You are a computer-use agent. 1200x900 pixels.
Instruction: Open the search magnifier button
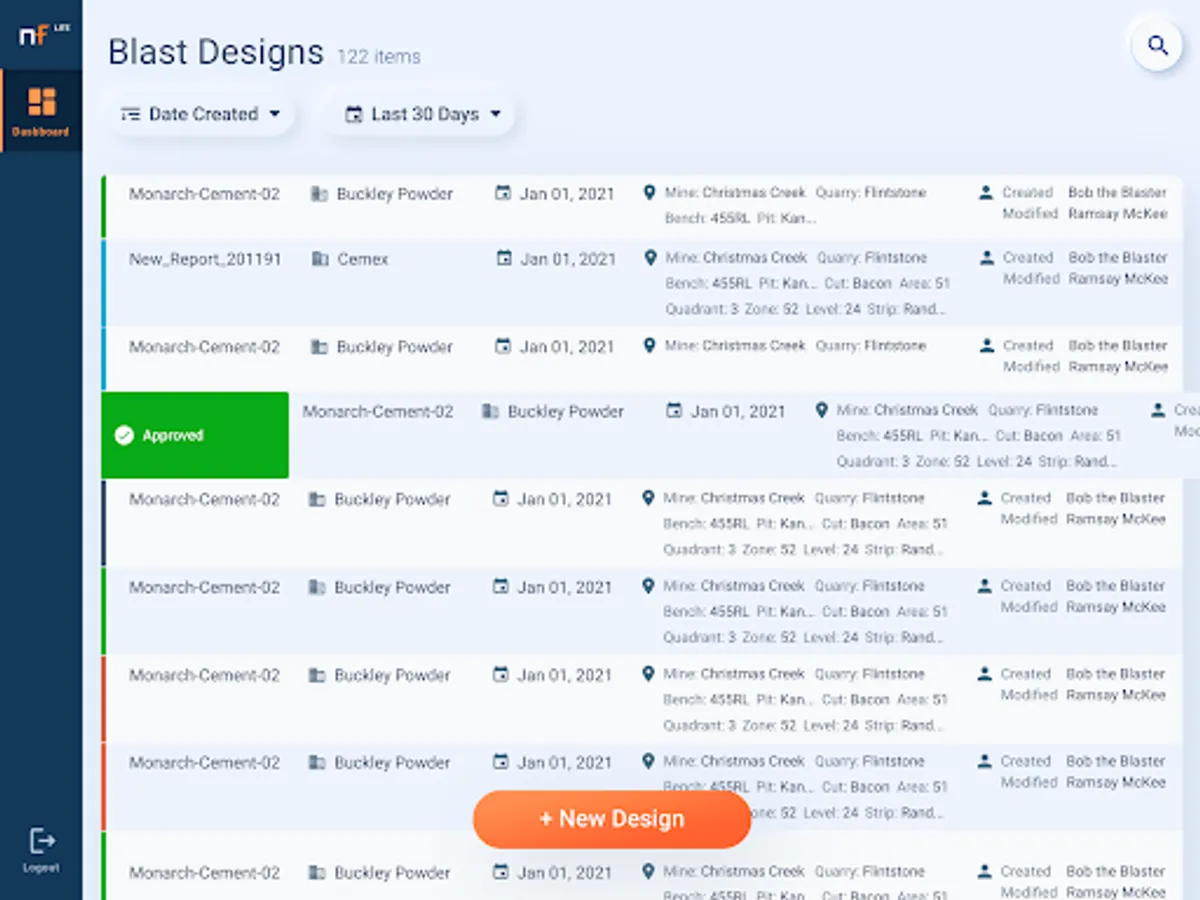pyautogui.click(x=1157, y=45)
